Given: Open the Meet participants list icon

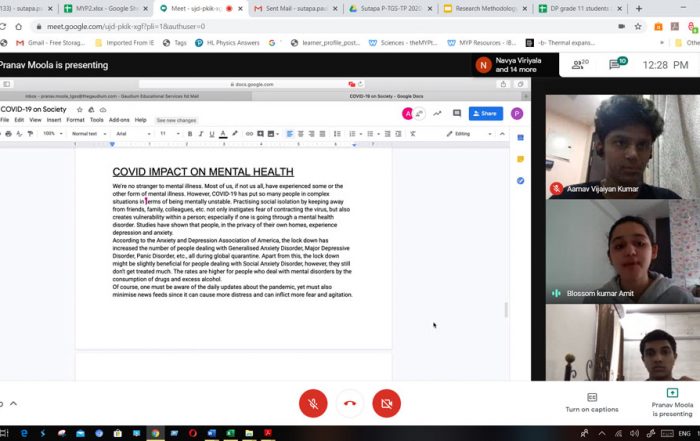Looking at the screenshot, I should point(580,65).
